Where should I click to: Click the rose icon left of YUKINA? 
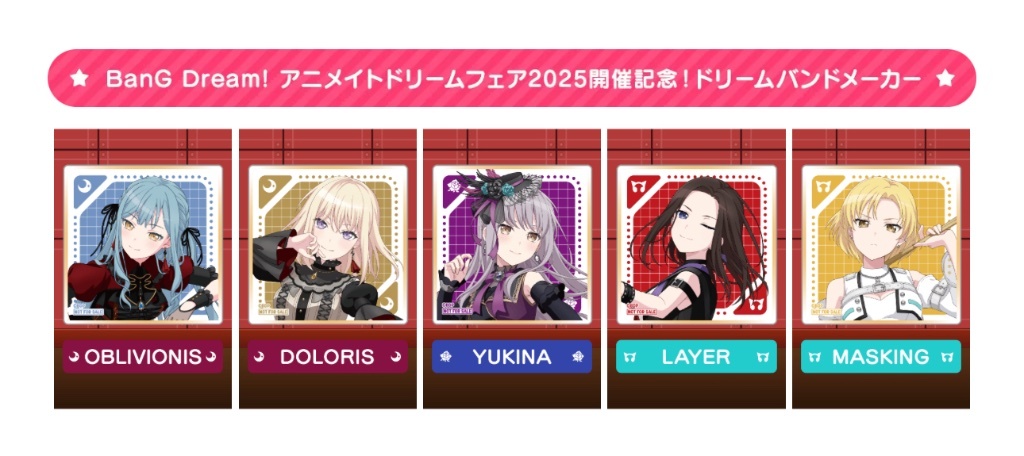click(x=447, y=357)
